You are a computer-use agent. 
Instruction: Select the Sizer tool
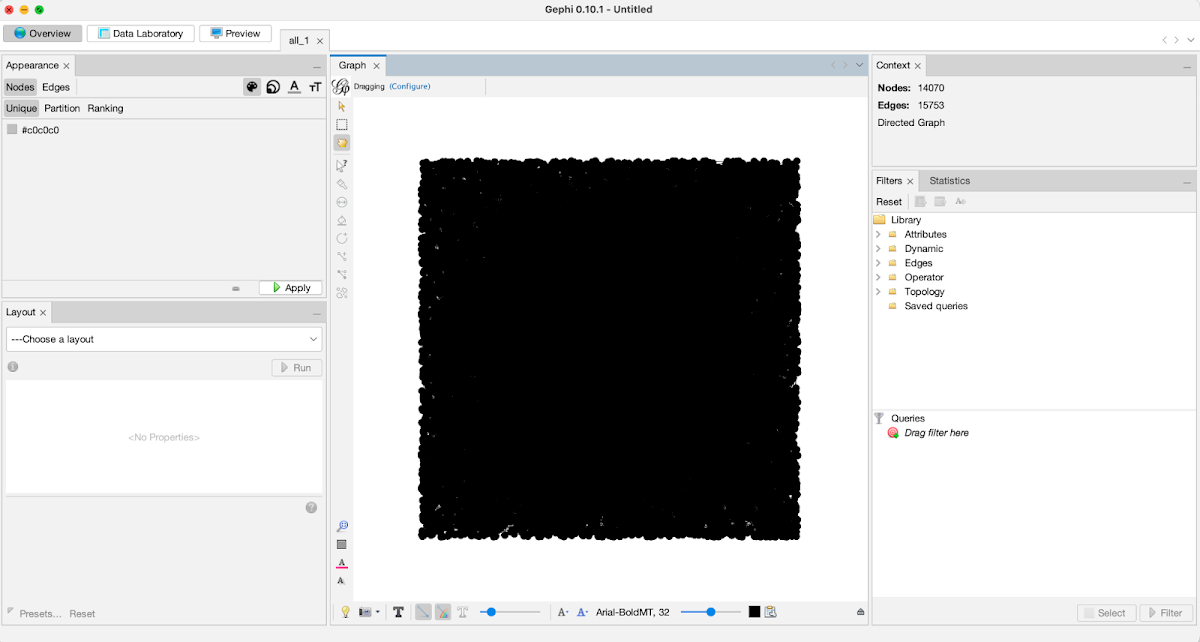pos(342,202)
